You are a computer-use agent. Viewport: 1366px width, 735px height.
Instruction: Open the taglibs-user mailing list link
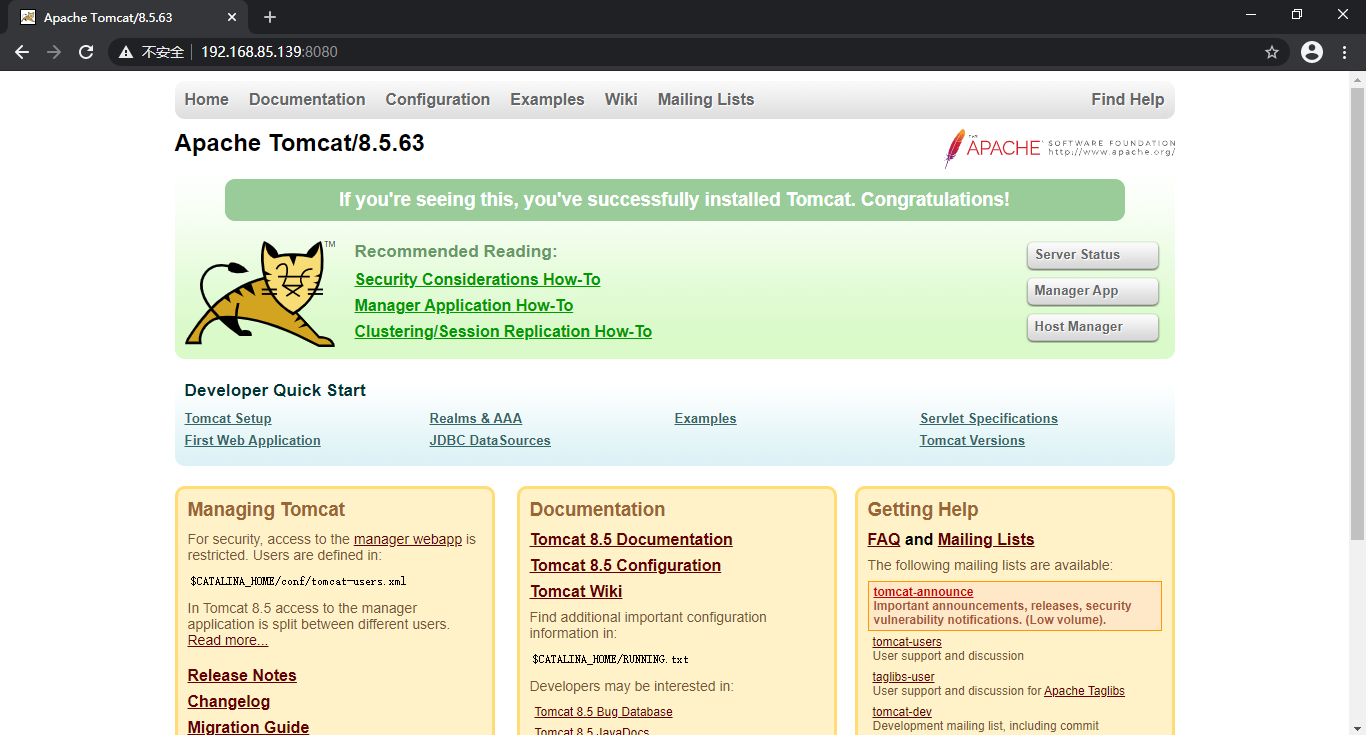[x=904, y=677]
